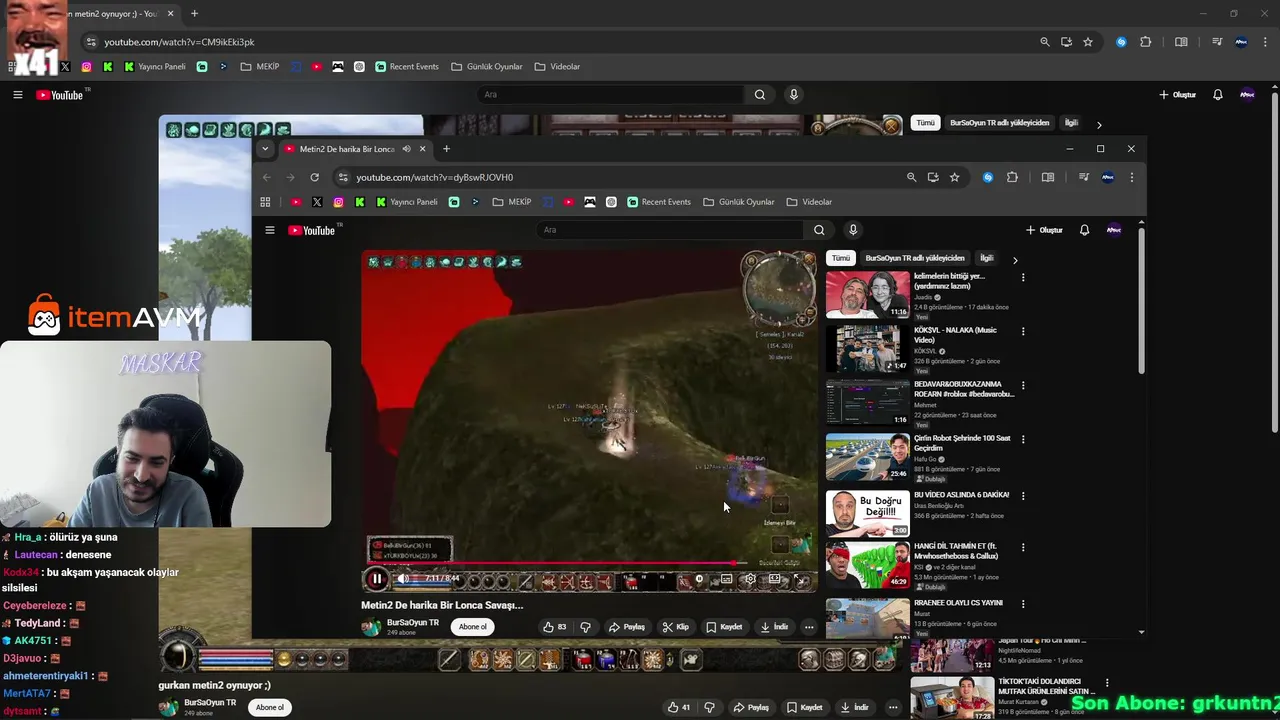
Task: Click İndir under the front video
Action: click(775, 627)
